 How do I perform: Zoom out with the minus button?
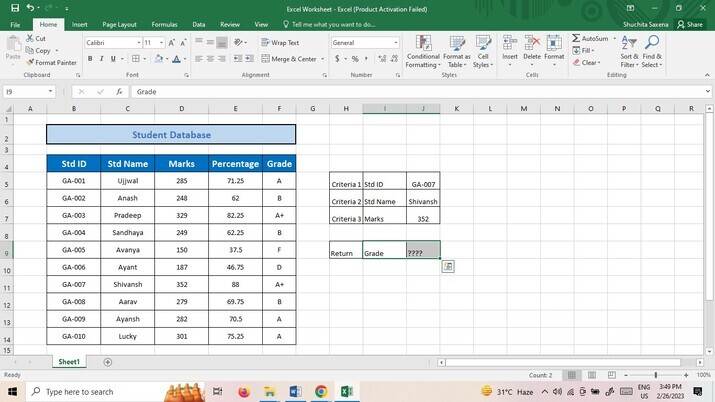(626, 375)
